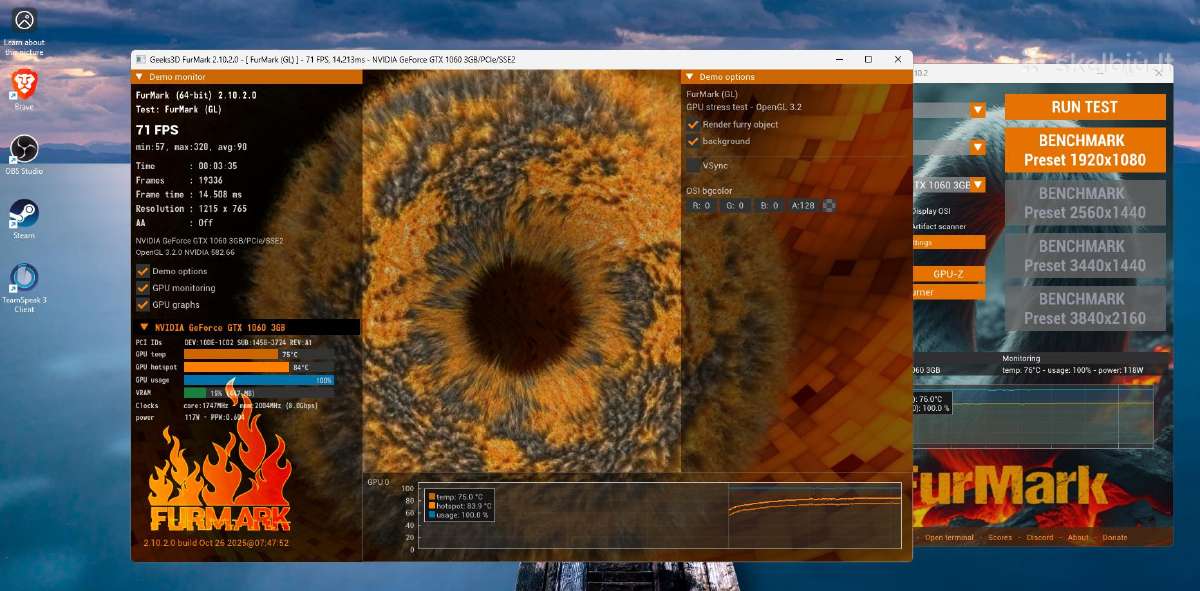Screen dimensions: 1200x591
Task: Uncheck the Demo options checkbox
Action: (142, 271)
